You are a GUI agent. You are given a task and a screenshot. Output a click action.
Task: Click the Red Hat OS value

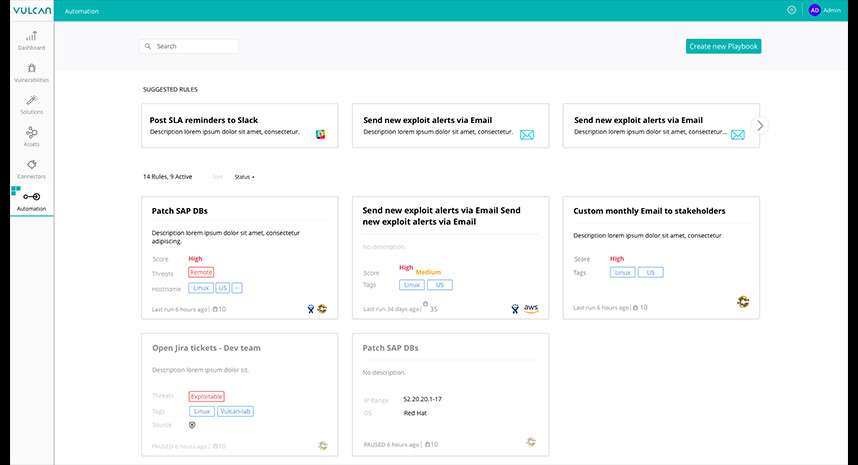tap(415, 413)
